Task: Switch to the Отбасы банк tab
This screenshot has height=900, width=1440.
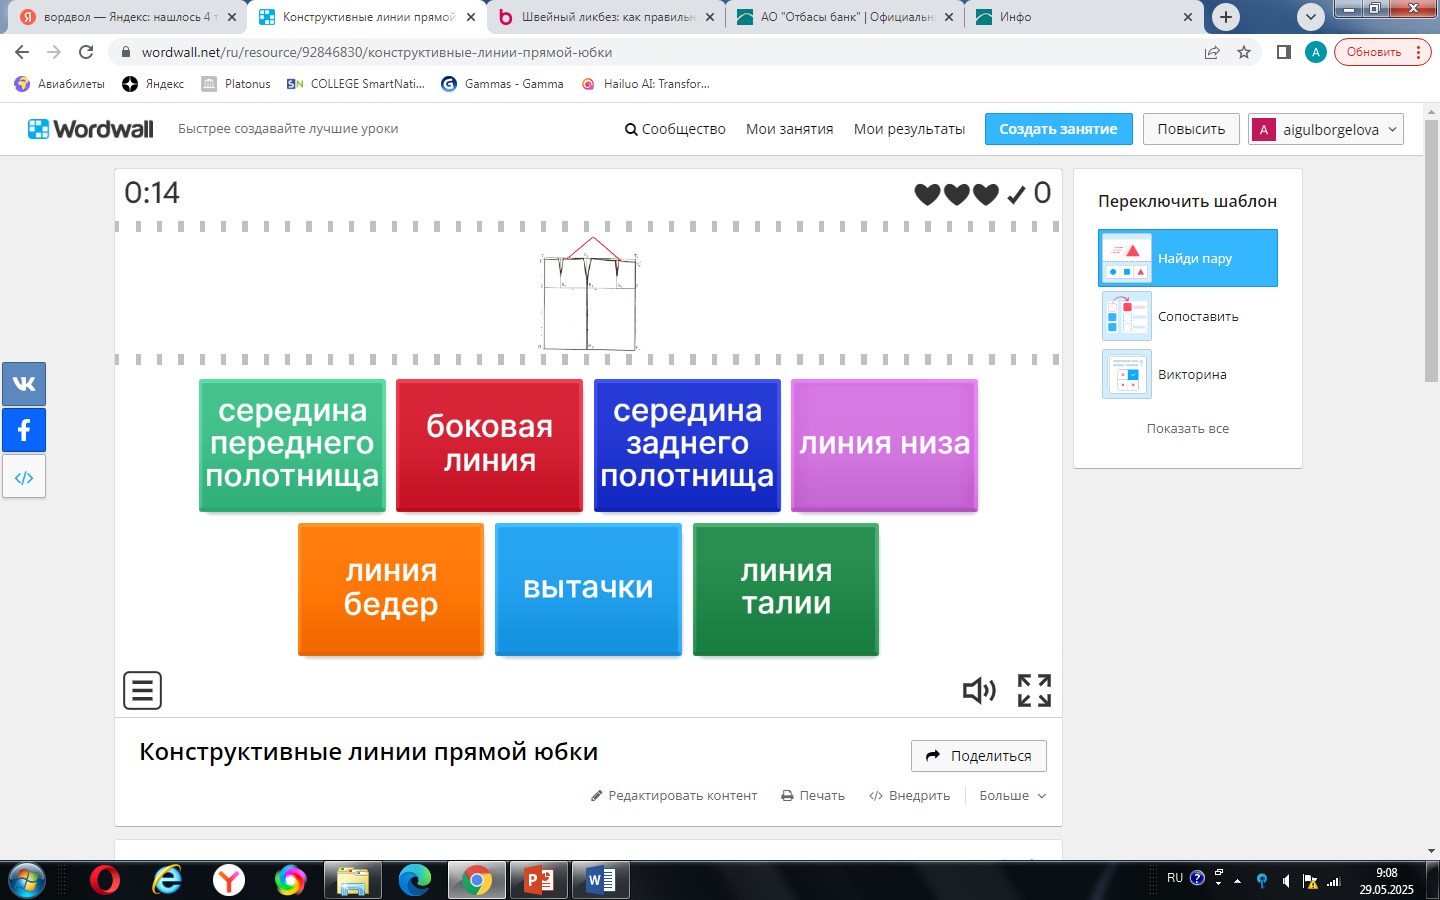Action: (x=843, y=17)
